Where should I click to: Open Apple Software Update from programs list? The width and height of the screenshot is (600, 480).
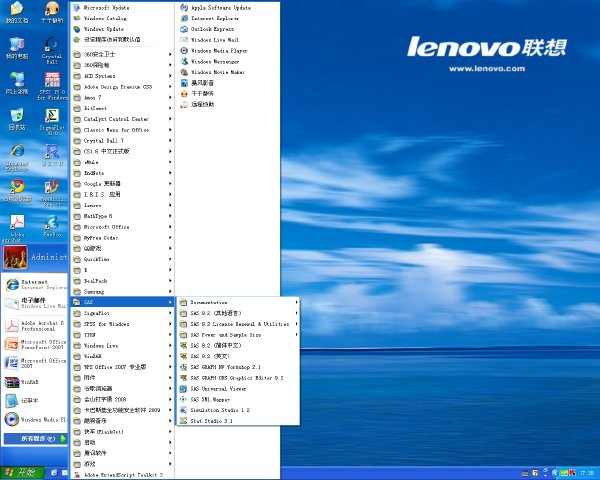coord(215,8)
